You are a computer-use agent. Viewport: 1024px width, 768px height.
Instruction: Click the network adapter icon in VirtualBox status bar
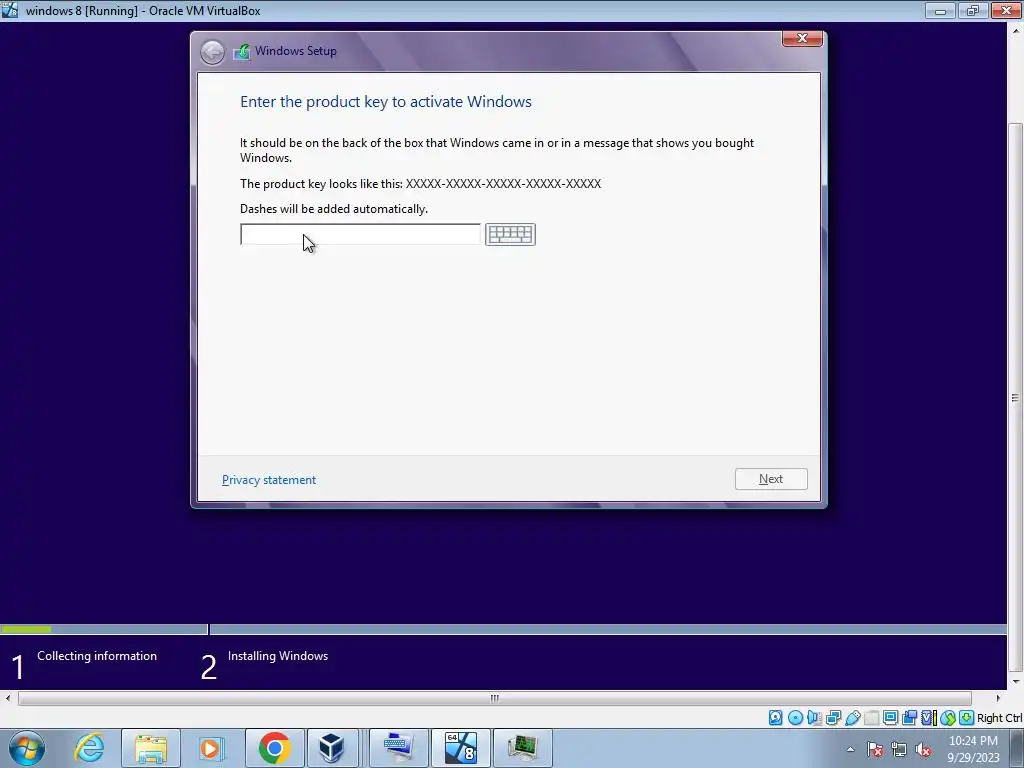pyautogui.click(x=833, y=718)
